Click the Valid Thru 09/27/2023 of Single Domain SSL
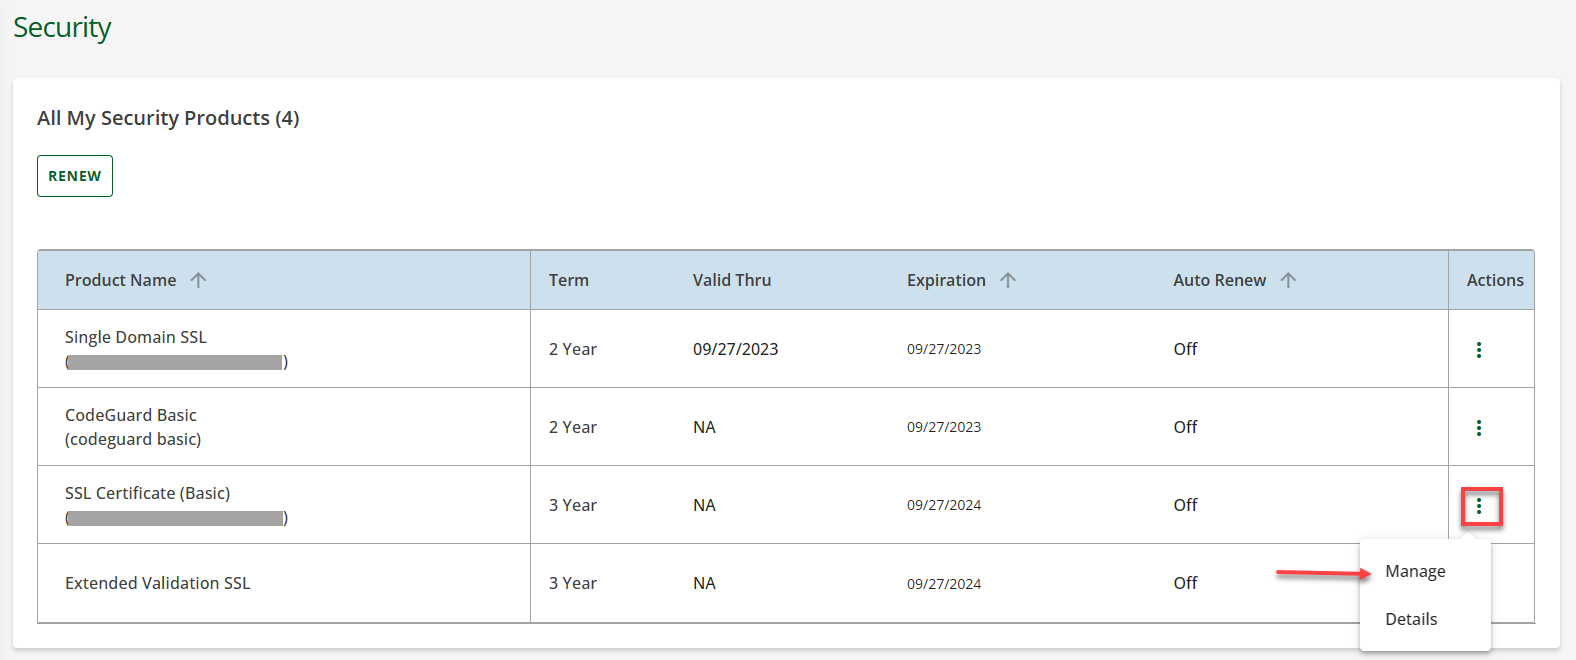 (x=736, y=349)
